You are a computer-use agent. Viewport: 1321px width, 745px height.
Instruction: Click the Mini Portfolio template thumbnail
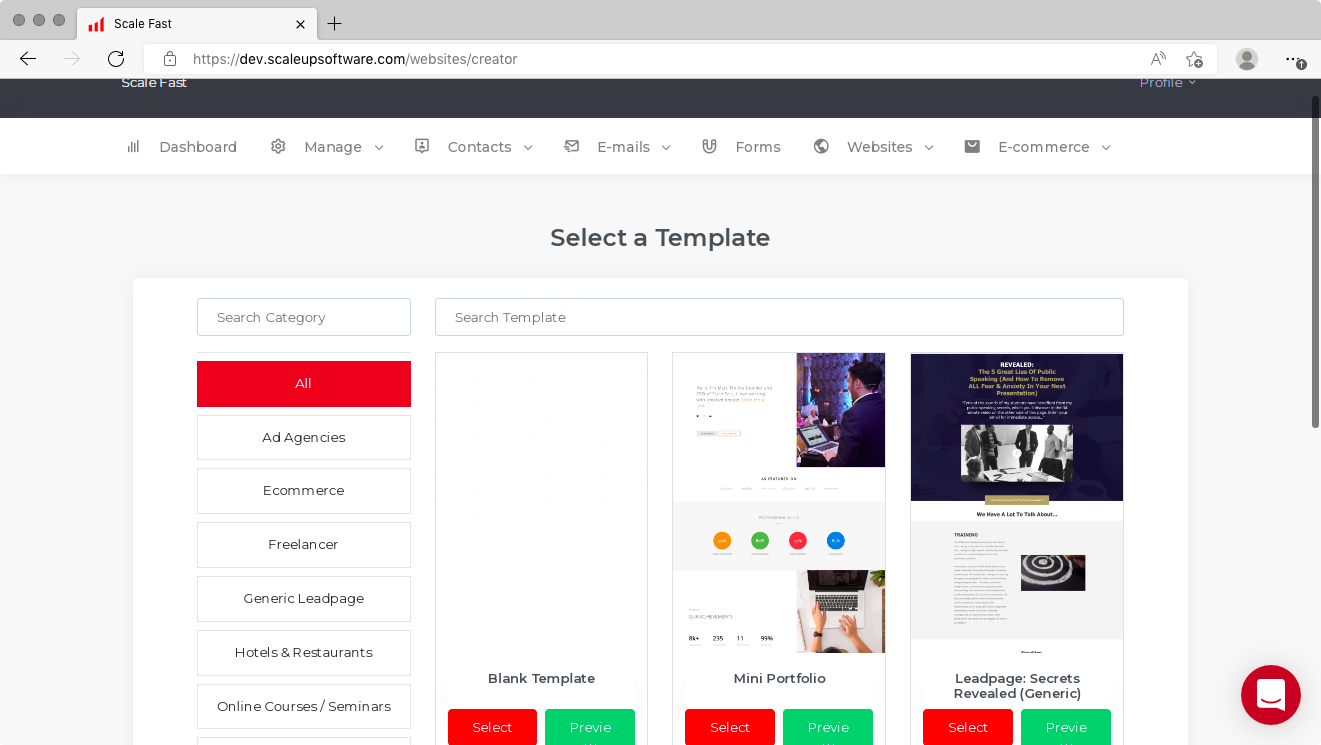(x=779, y=503)
